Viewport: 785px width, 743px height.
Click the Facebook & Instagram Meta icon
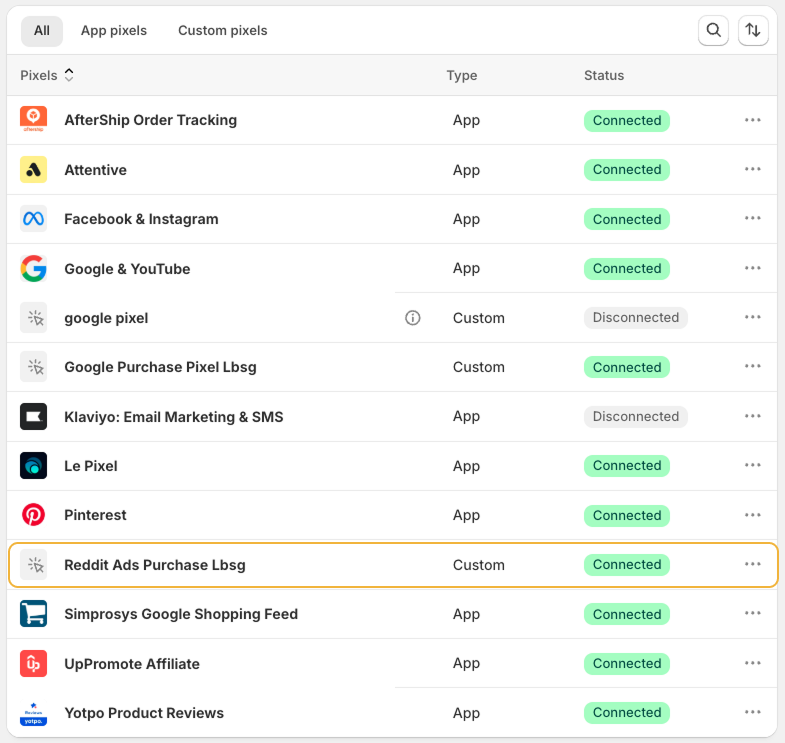pyautogui.click(x=34, y=218)
